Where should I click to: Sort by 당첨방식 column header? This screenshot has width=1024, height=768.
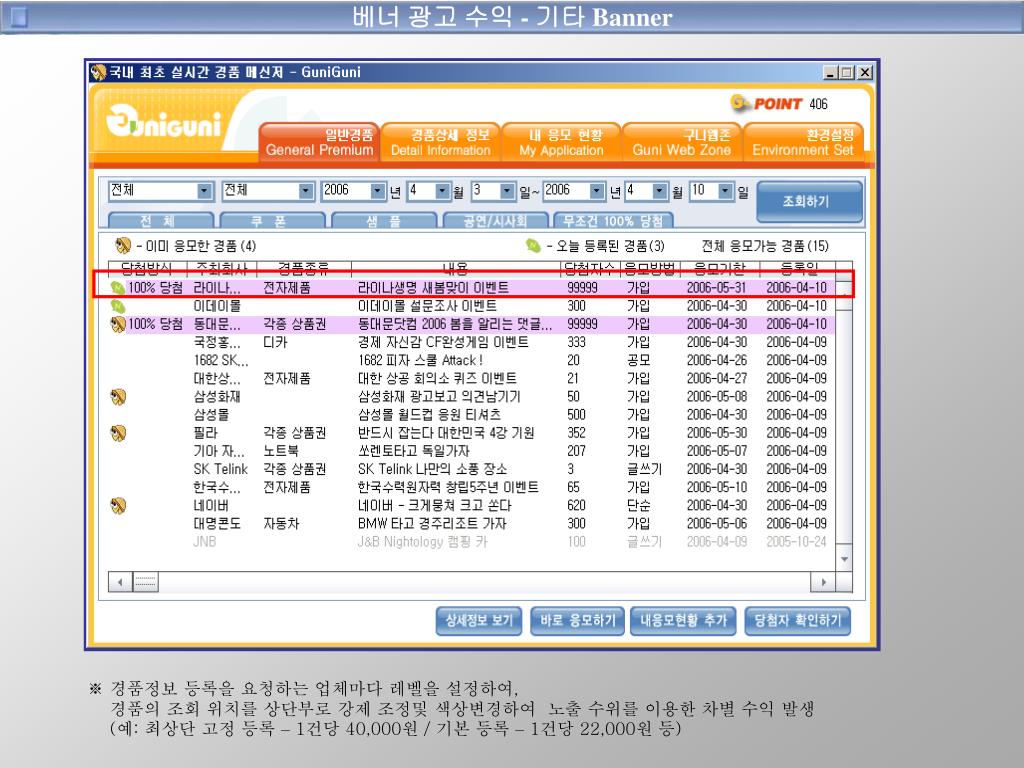[147, 268]
